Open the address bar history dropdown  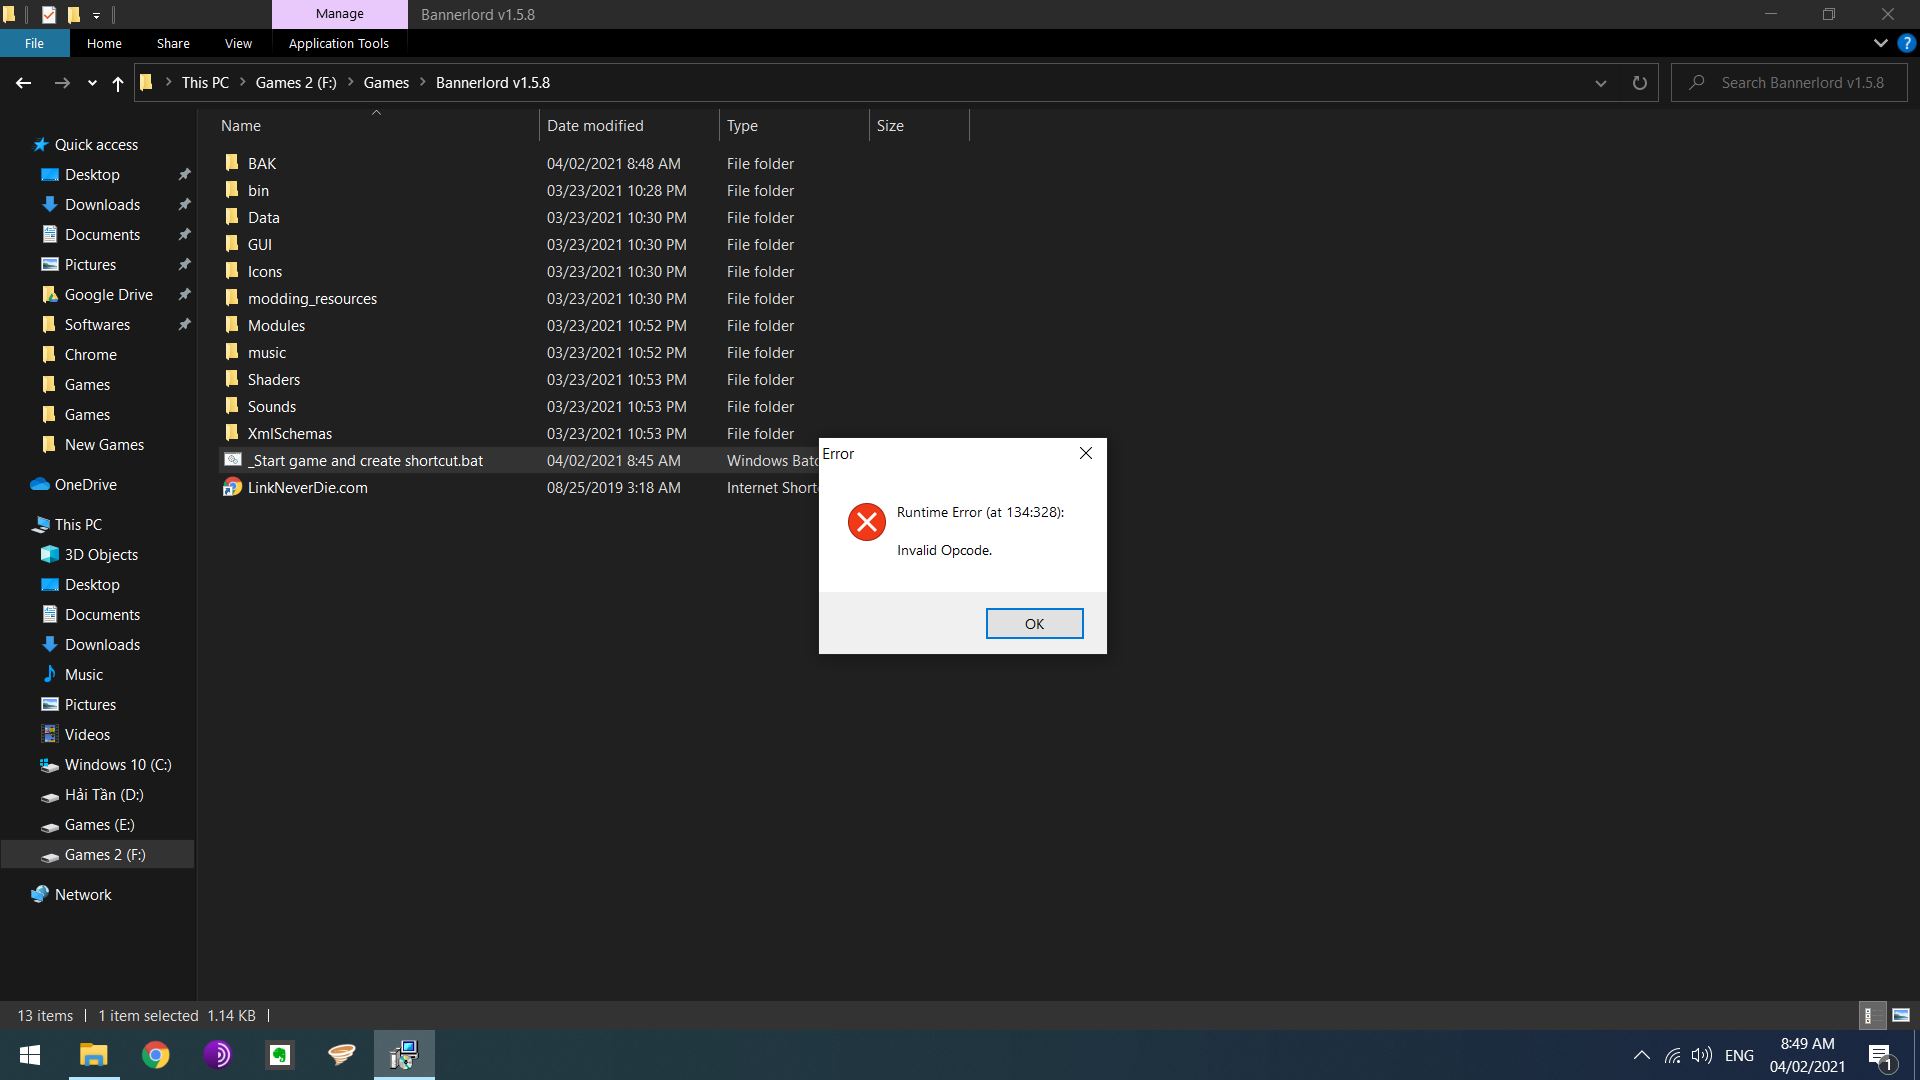(1601, 83)
